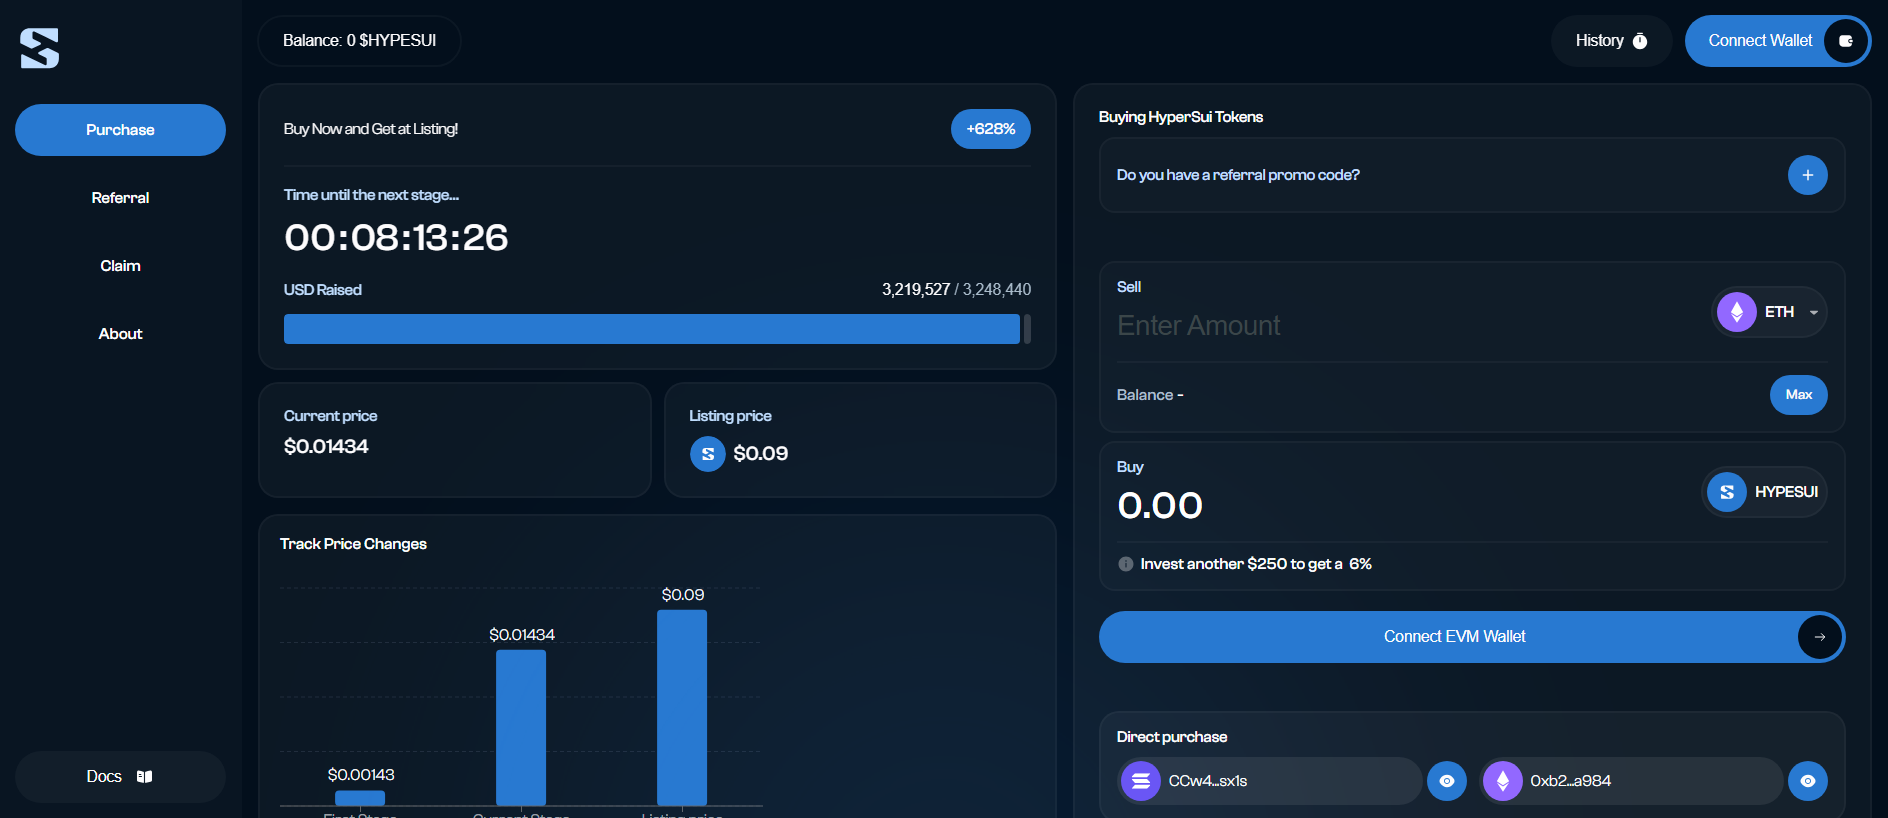Viewport: 1888px width, 818px height.
Task: Click the Connect EVM Wallet button
Action: [1471, 637]
